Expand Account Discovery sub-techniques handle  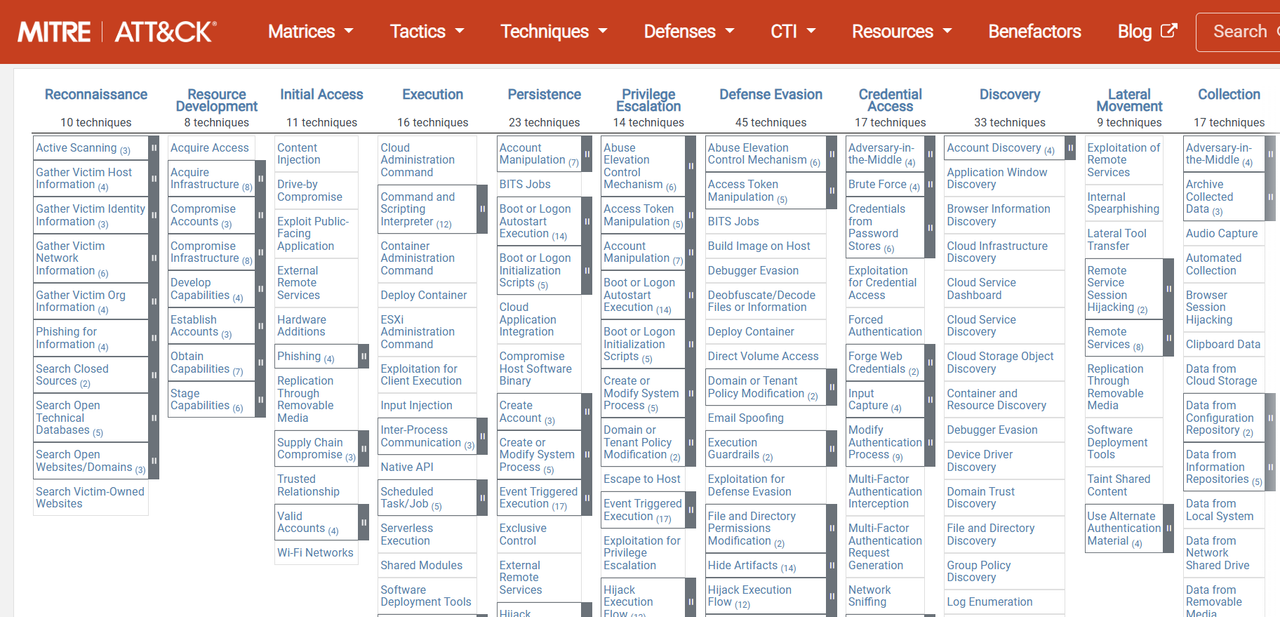click(1071, 148)
